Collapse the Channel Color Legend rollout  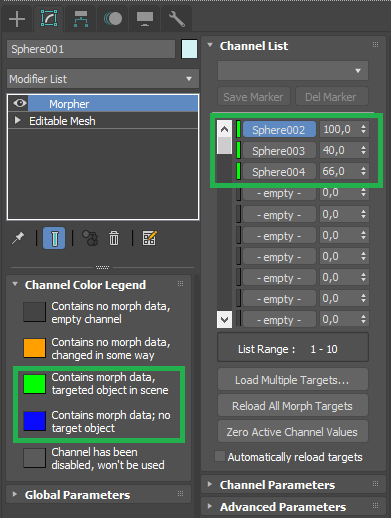(x=15, y=284)
